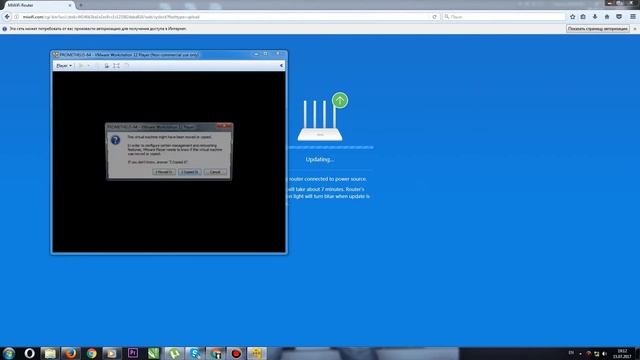
Task: Click the question mark icon in dialog
Action: (116, 140)
